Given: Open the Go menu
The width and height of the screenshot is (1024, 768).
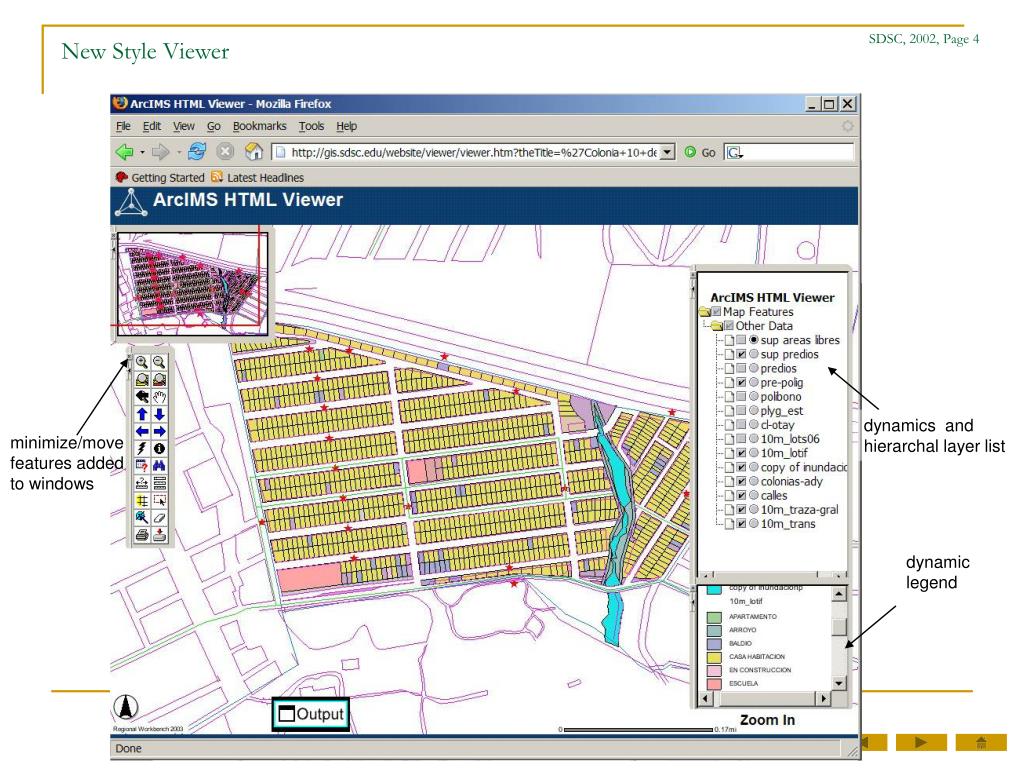Looking at the screenshot, I should [x=214, y=126].
